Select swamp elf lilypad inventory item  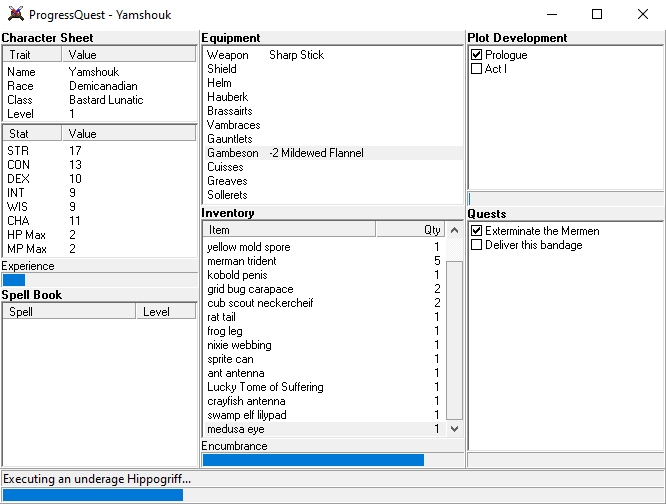[325, 415]
